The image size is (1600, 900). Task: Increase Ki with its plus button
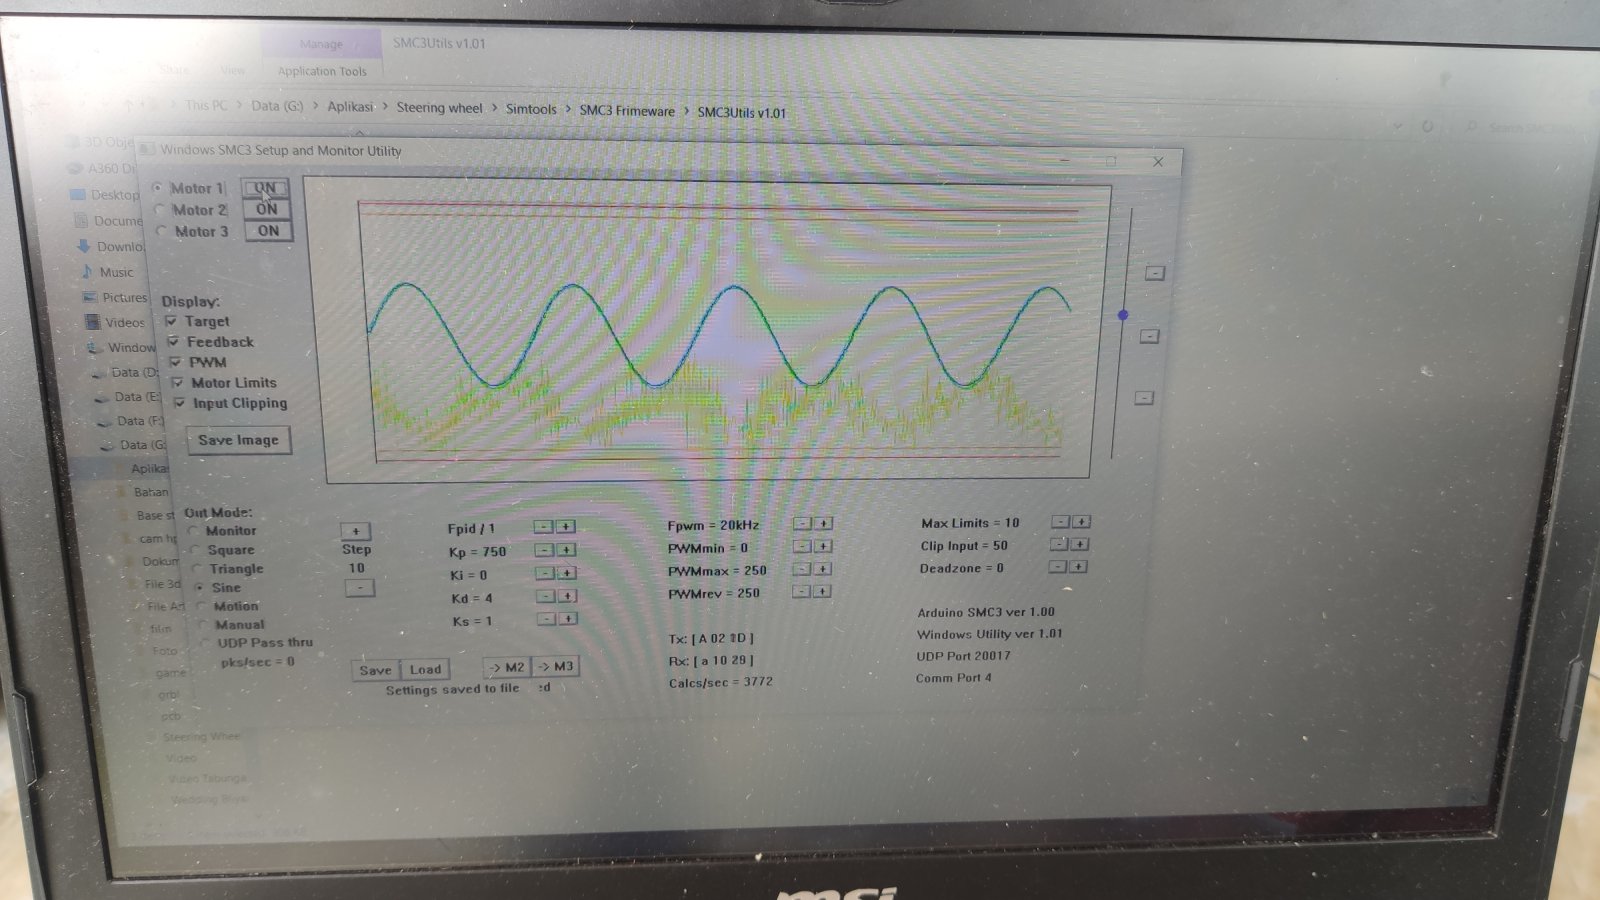click(x=567, y=573)
